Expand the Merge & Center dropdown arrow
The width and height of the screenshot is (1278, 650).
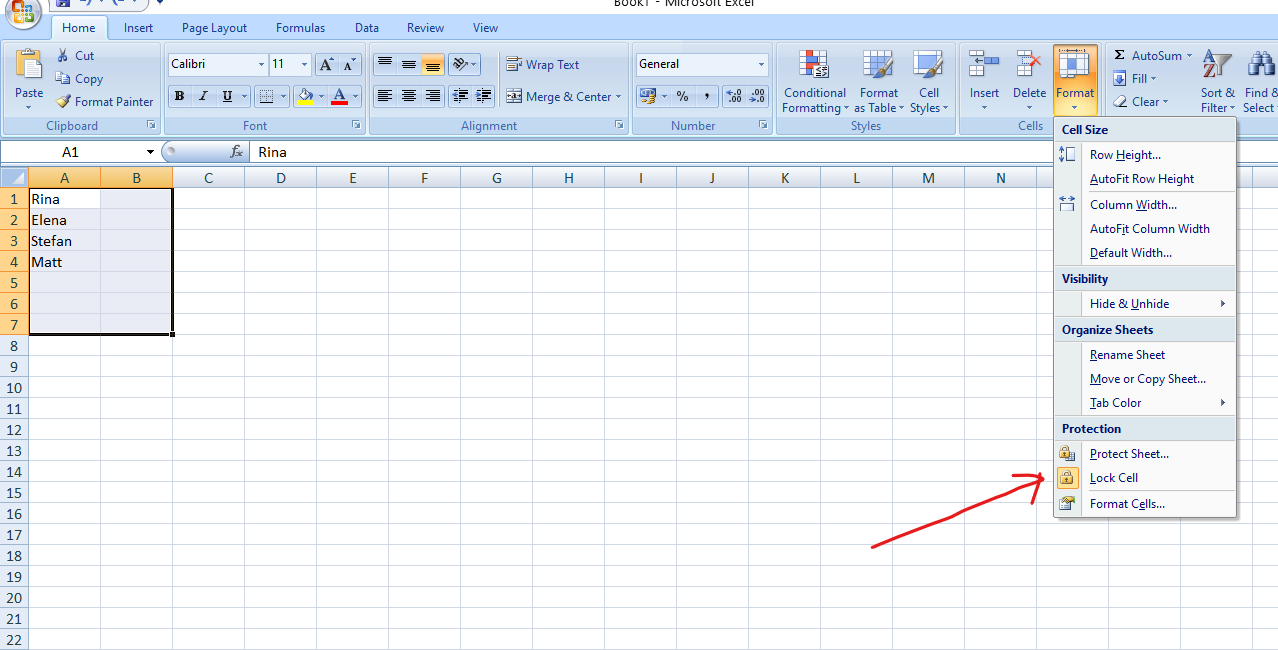618,97
